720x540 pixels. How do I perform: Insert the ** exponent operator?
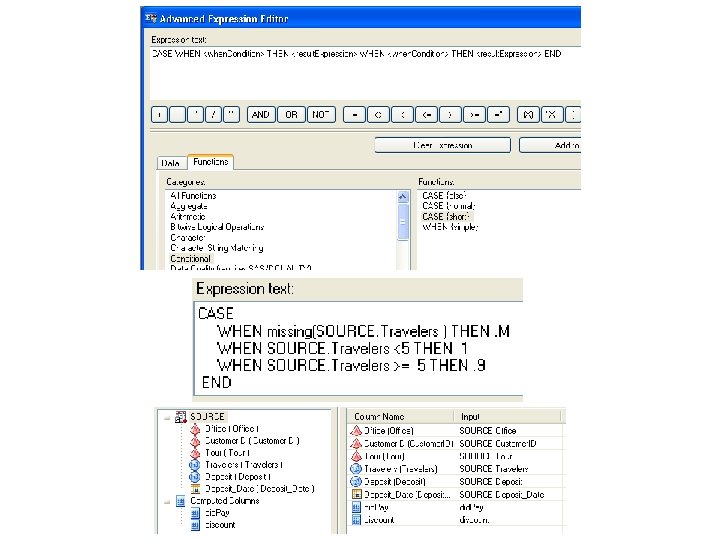(x=231, y=114)
